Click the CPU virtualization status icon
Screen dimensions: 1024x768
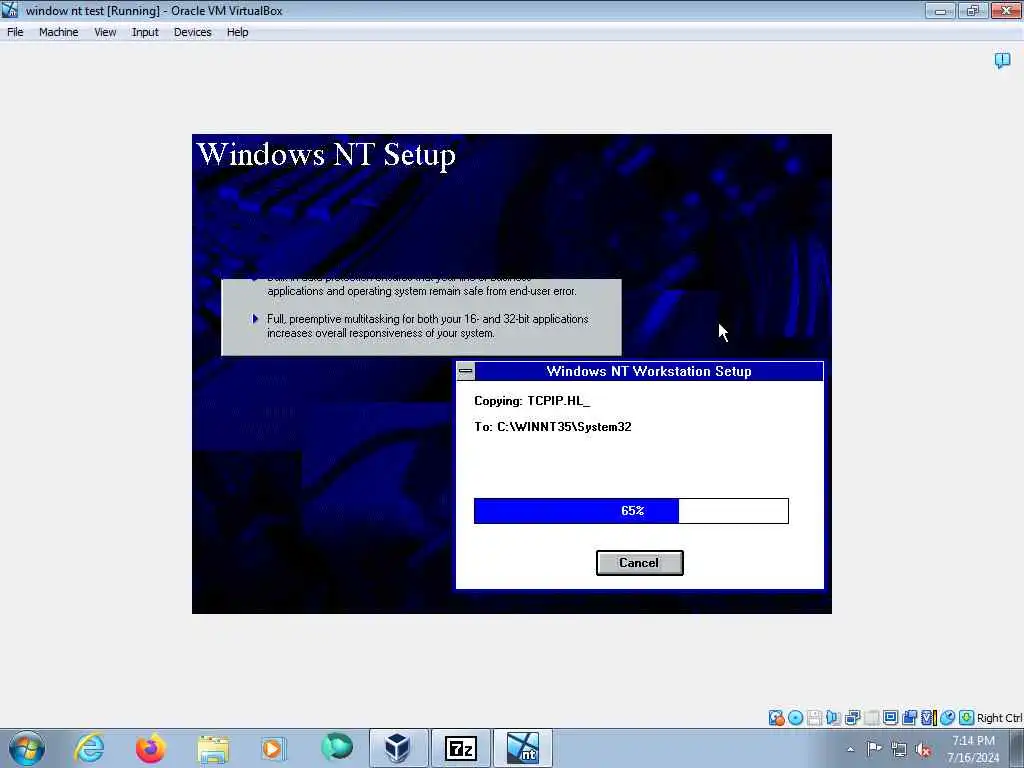tap(928, 718)
